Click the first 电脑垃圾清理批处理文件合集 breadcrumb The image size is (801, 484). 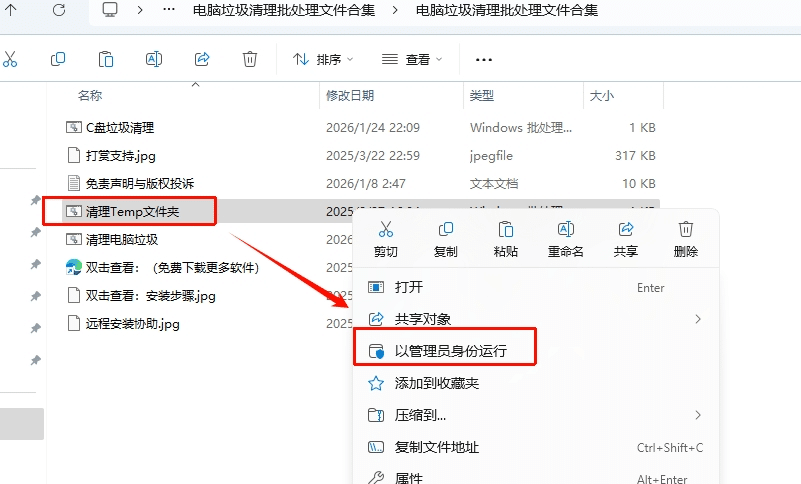(x=284, y=10)
